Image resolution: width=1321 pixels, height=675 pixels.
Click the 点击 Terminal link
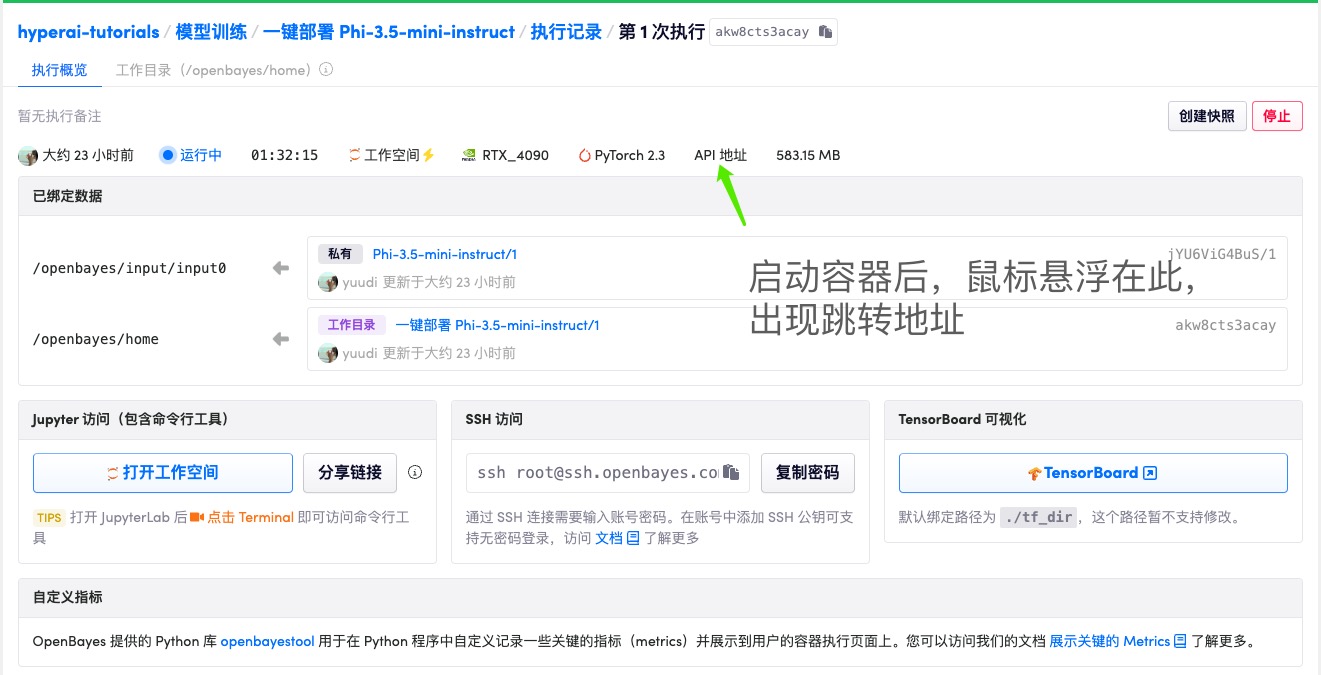(x=251, y=517)
